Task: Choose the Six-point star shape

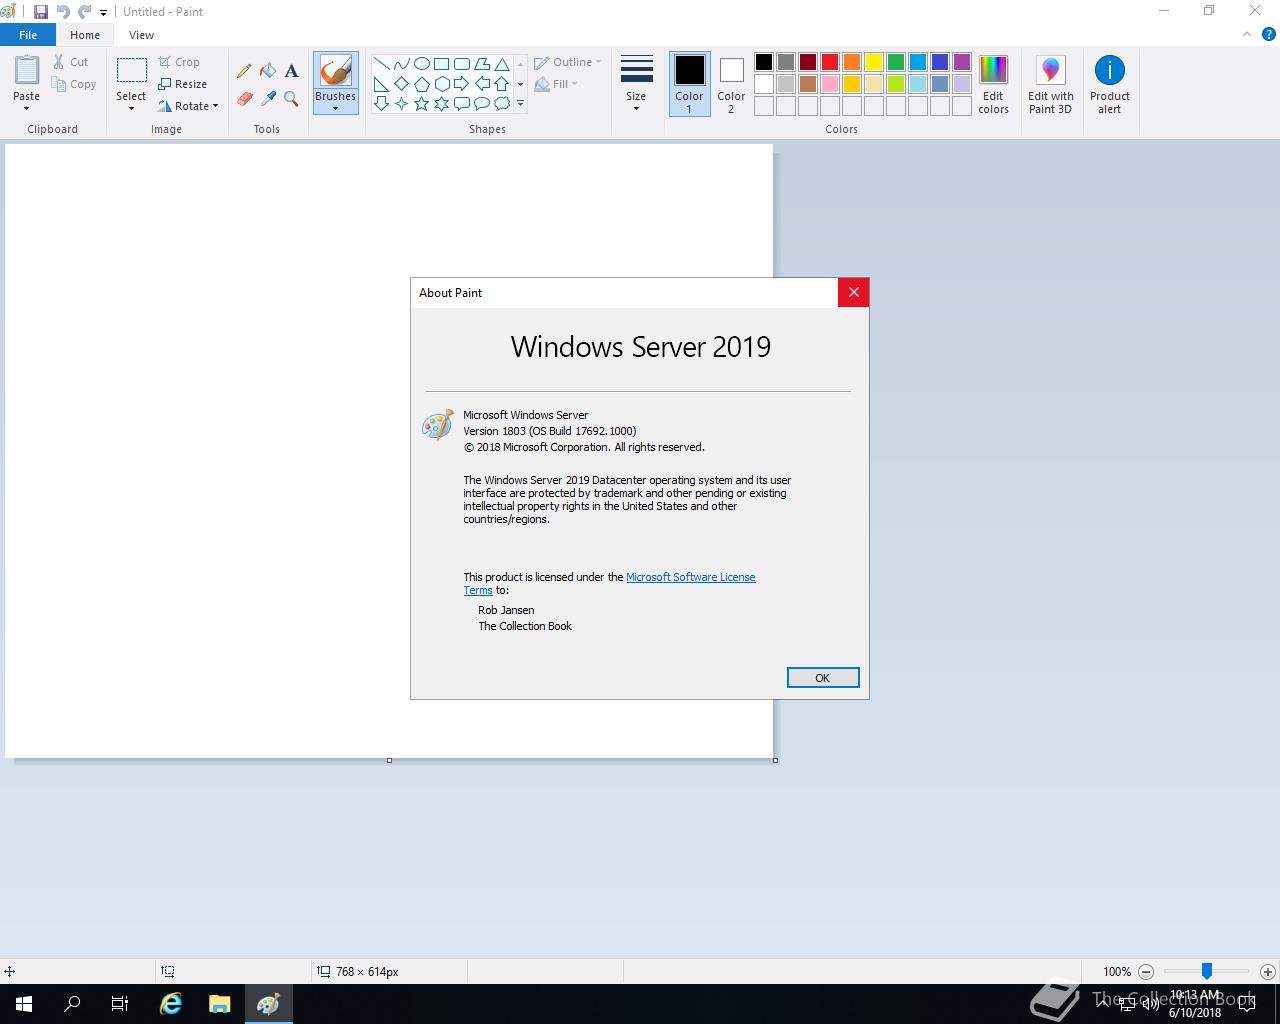Action: [x=442, y=104]
